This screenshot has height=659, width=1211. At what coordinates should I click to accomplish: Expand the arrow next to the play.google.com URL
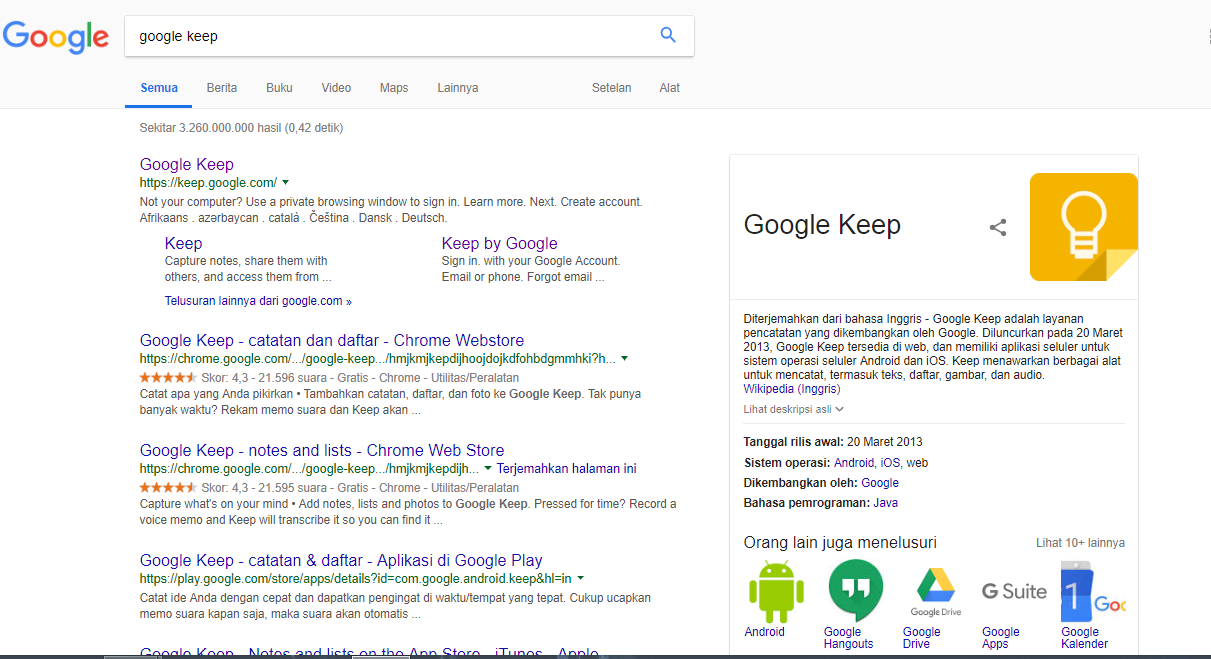pyautogui.click(x=581, y=578)
